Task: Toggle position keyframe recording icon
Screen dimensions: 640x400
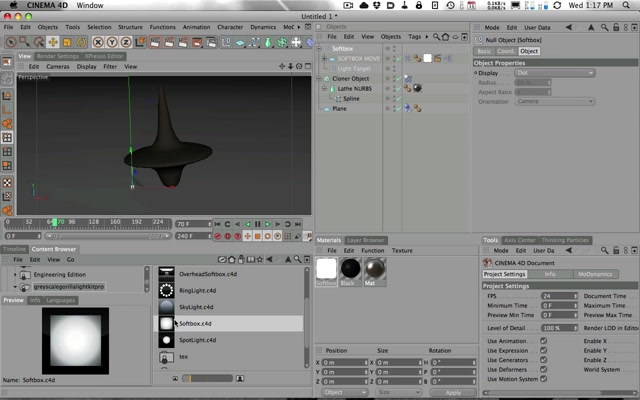Action: coord(247,236)
